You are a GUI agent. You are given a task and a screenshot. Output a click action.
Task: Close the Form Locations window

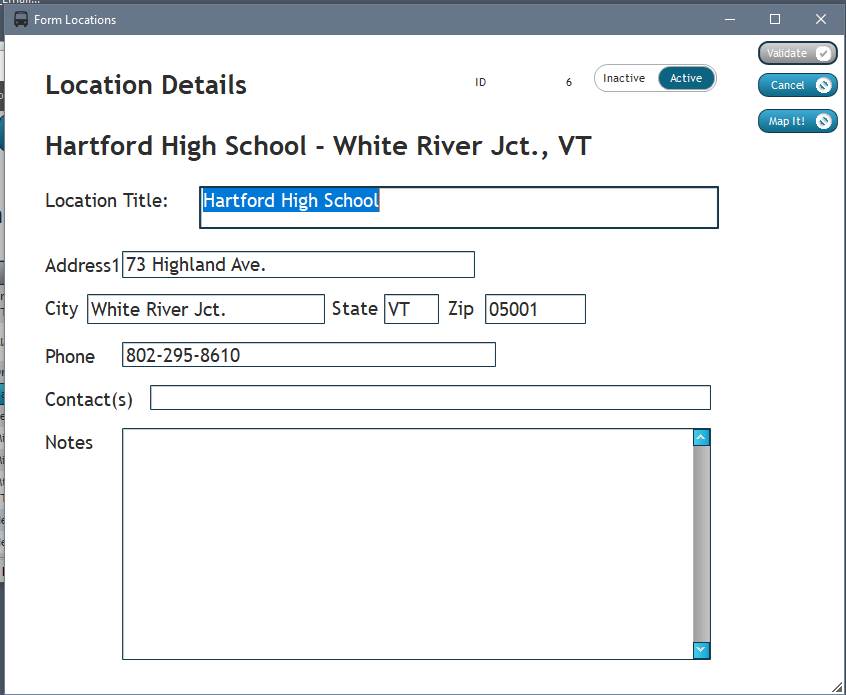[821, 19]
